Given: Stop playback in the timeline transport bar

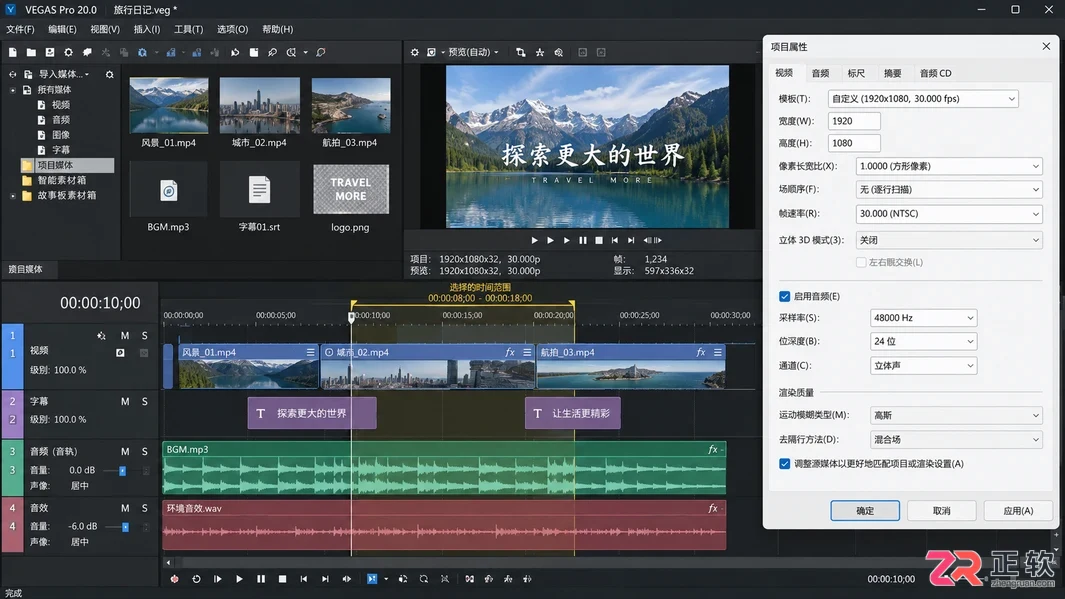Looking at the screenshot, I should [x=283, y=579].
